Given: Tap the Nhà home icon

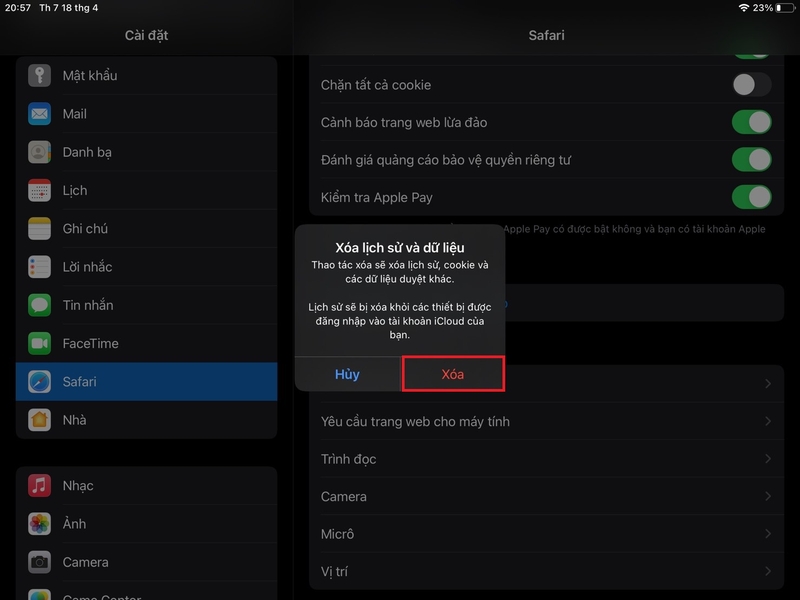Looking at the screenshot, I should pyautogui.click(x=39, y=420).
